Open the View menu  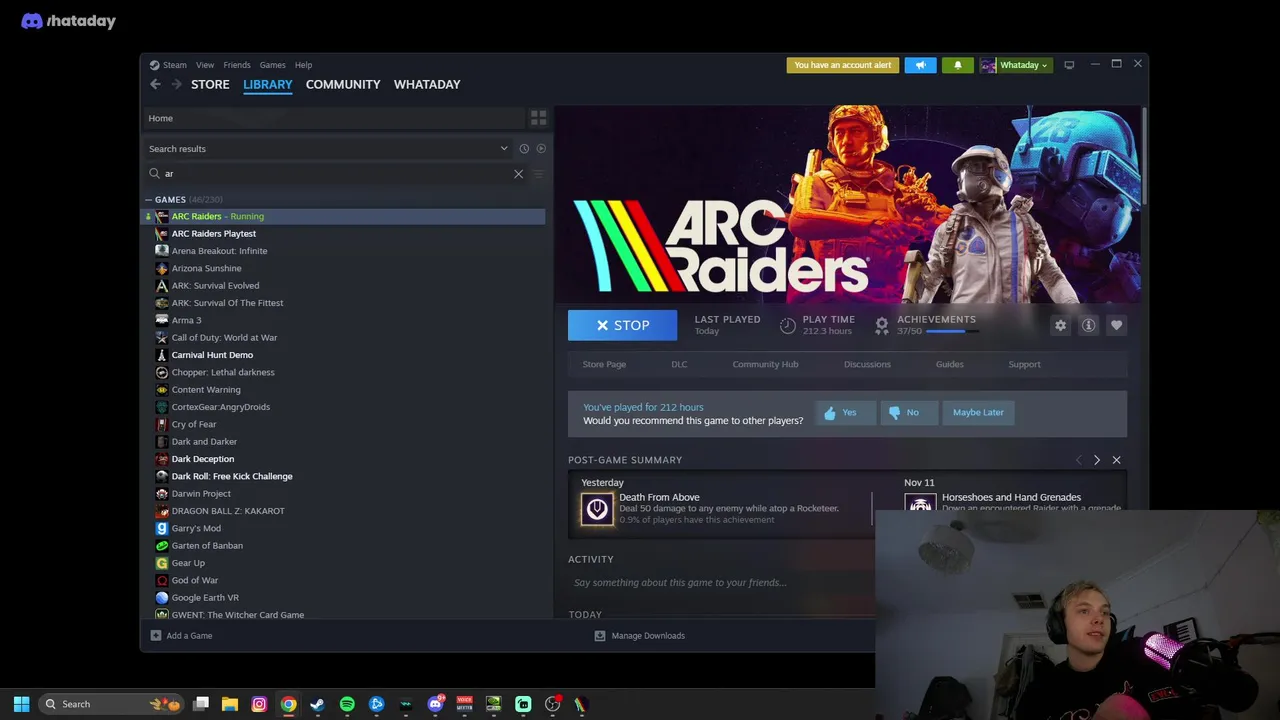pos(205,65)
